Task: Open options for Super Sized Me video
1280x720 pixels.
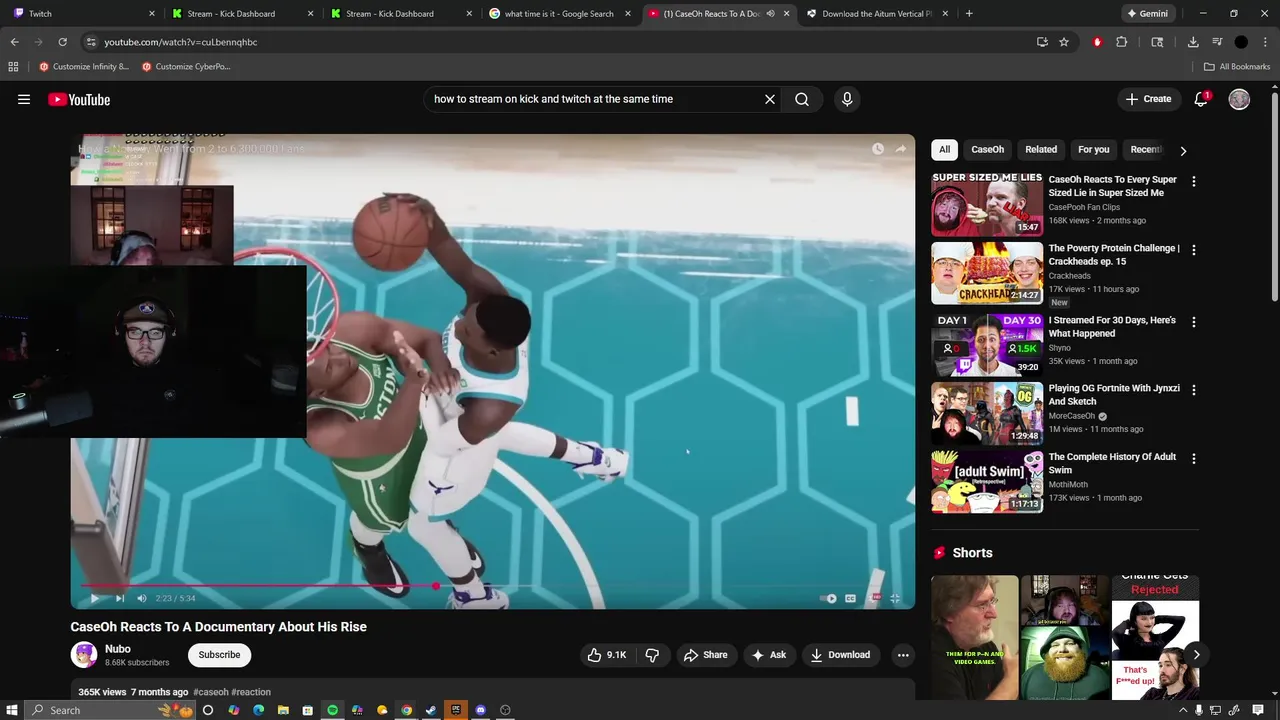Action: coord(1193,182)
